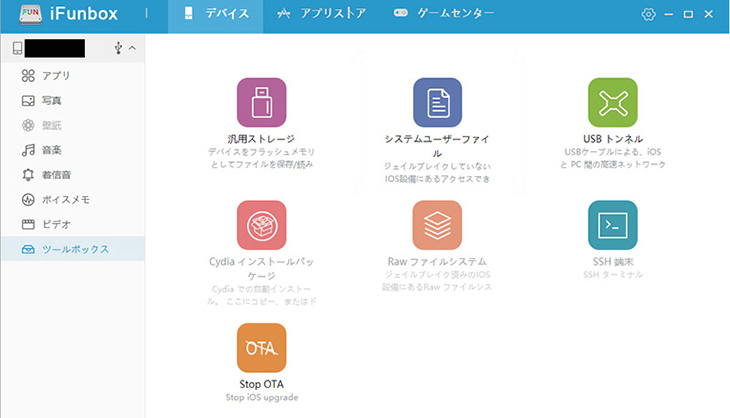
Task: Open ボイスメモ in the sidebar
Action: (x=73, y=200)
